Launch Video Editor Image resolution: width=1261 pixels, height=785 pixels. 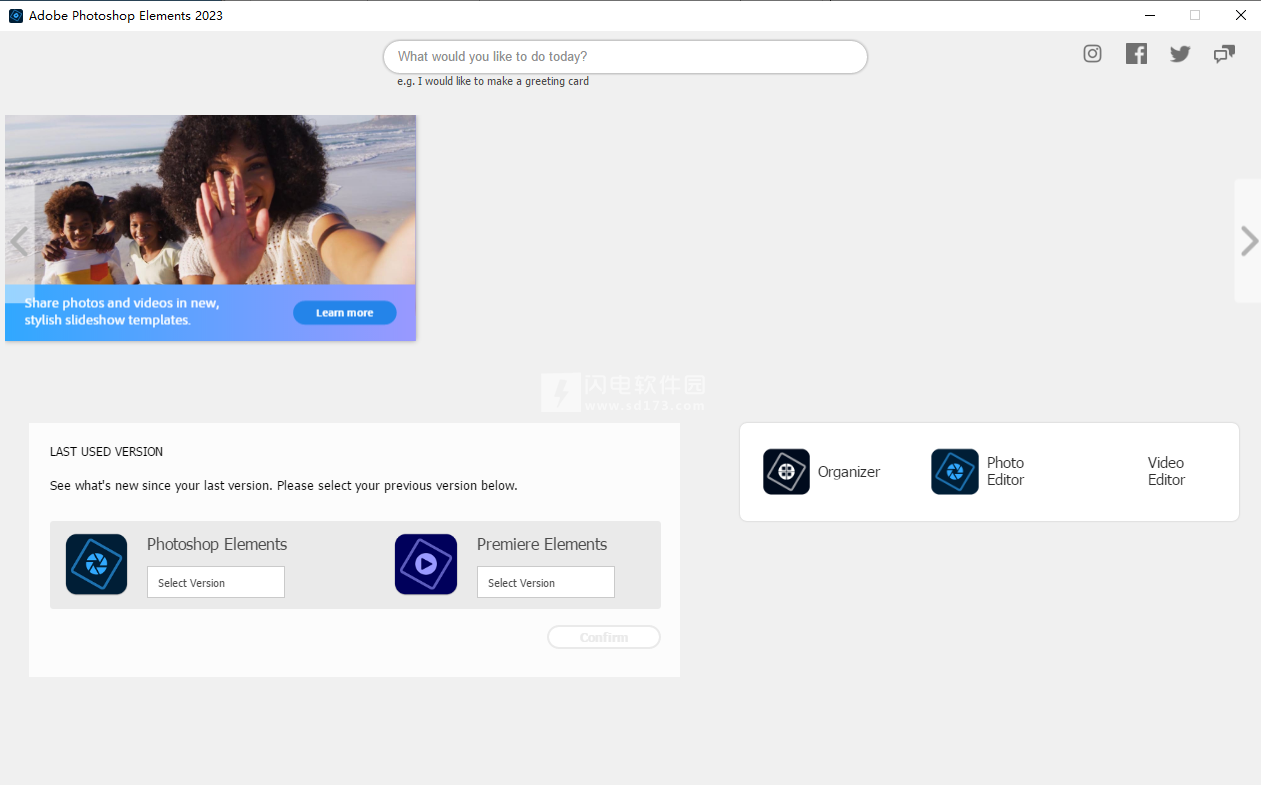point(1166,471)
